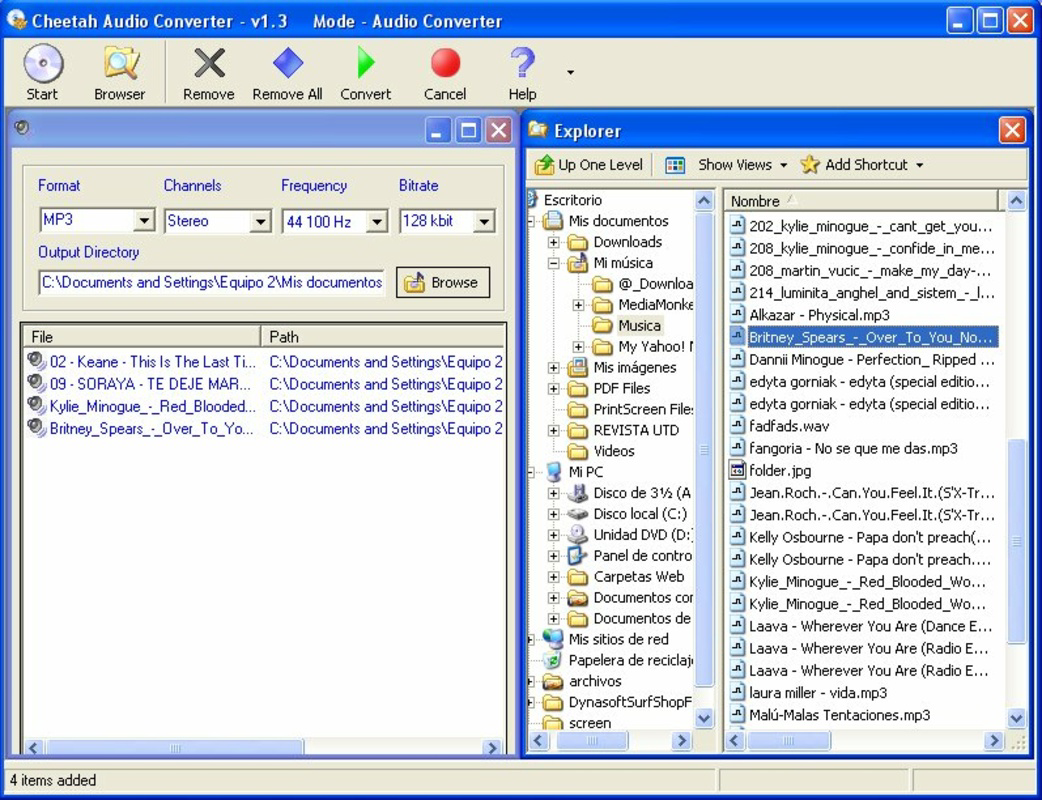Click the folder.jpg image file icon
Image resolution: width=1042 pixels, height=800 pixels.
coord(736,470)
